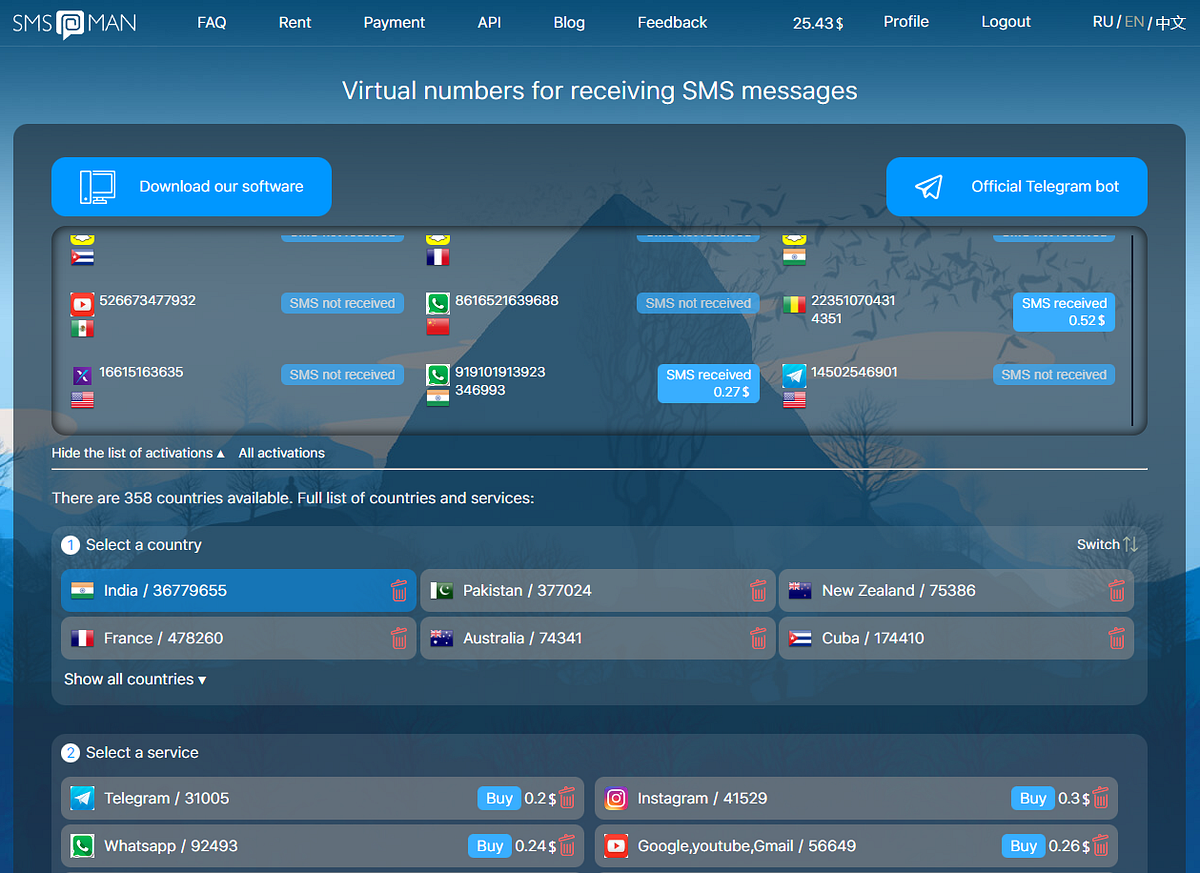Viewport: 1200px width, 873px height.
Task: Open Profile page
Action: pos(906,21)
